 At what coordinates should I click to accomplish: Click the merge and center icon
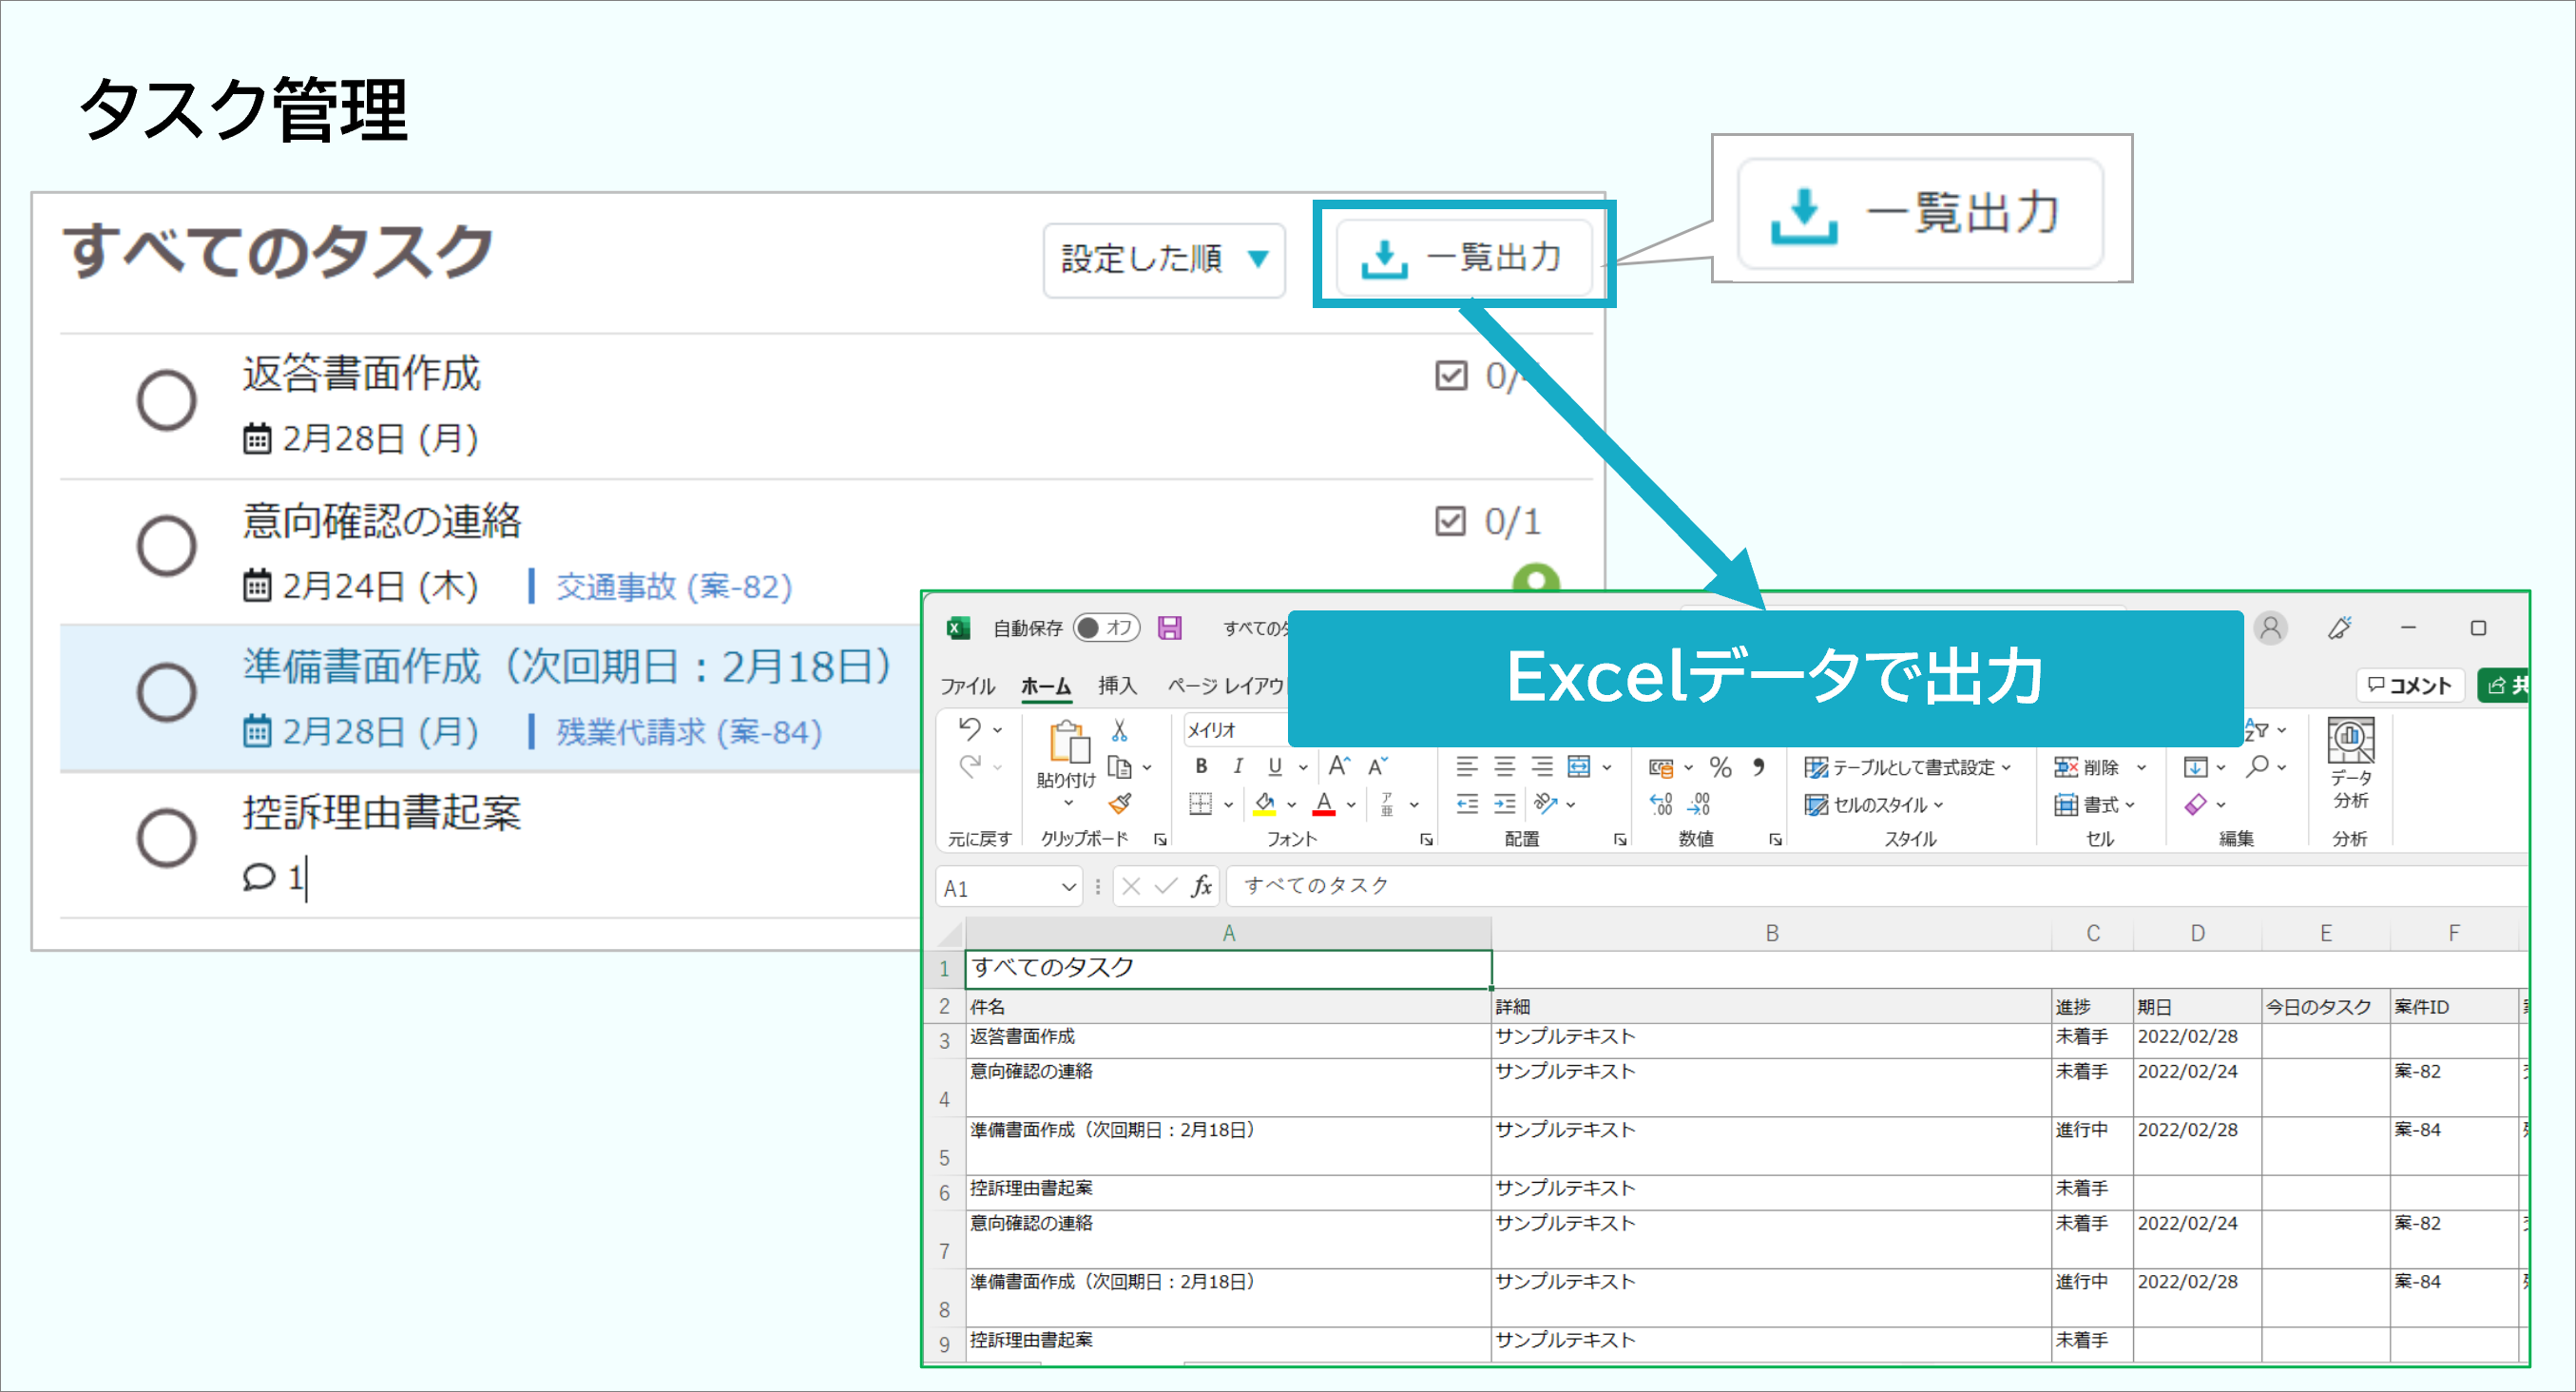tap(1579, 766)
